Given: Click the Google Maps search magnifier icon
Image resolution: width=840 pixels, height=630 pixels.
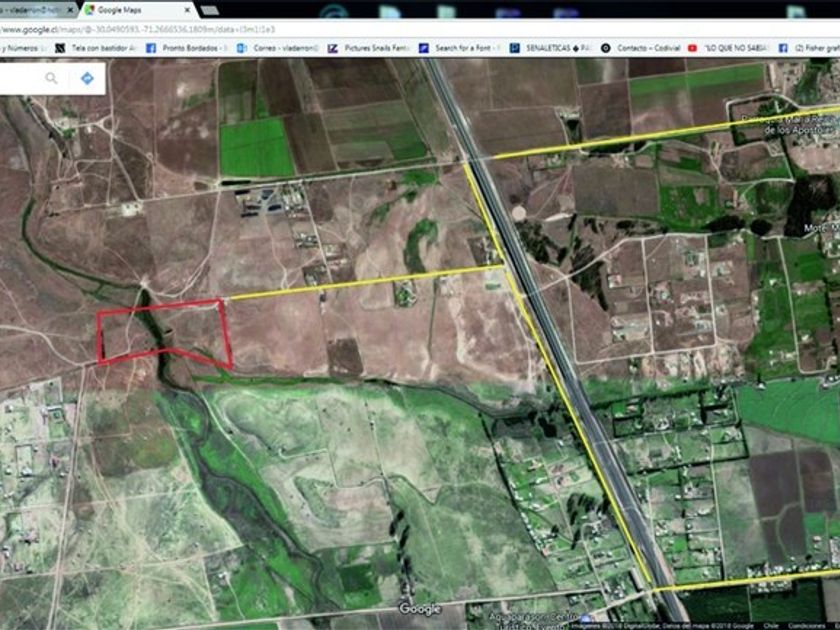Looking at the screenshot, I should (51, 77).
